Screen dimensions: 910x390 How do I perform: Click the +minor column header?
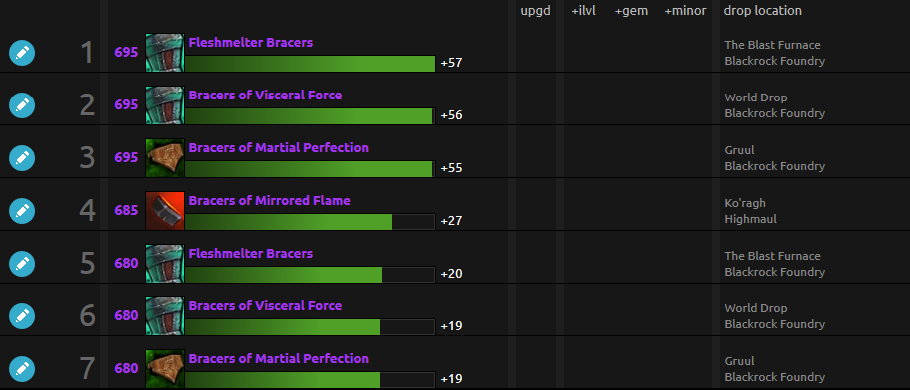click(685, 11)
